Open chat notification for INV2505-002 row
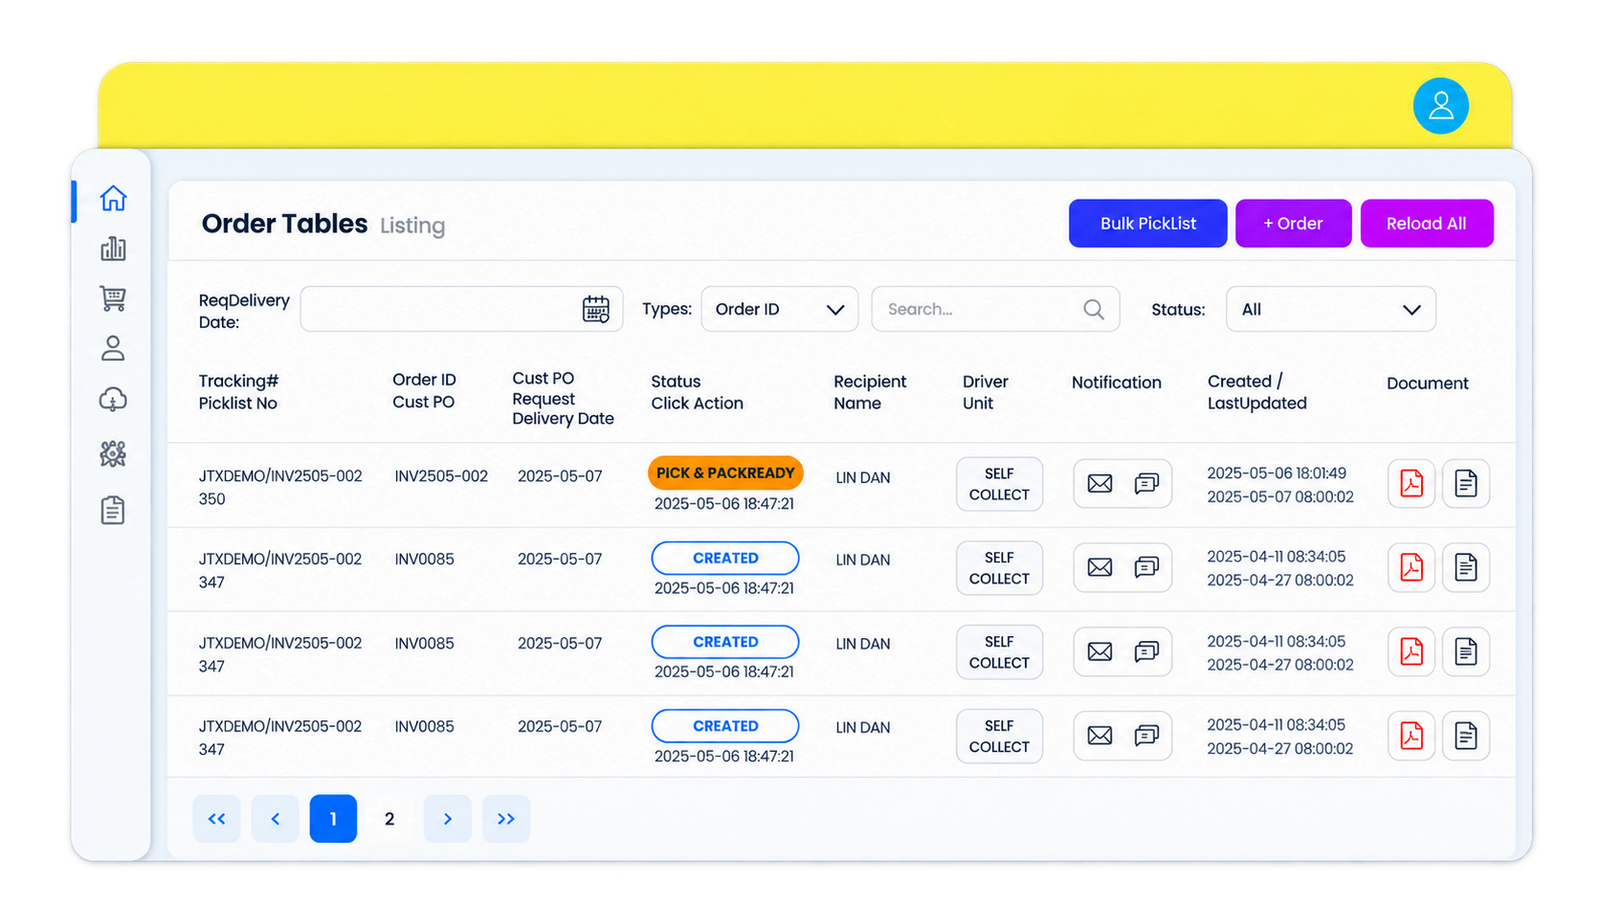 tap(1147, 484)
